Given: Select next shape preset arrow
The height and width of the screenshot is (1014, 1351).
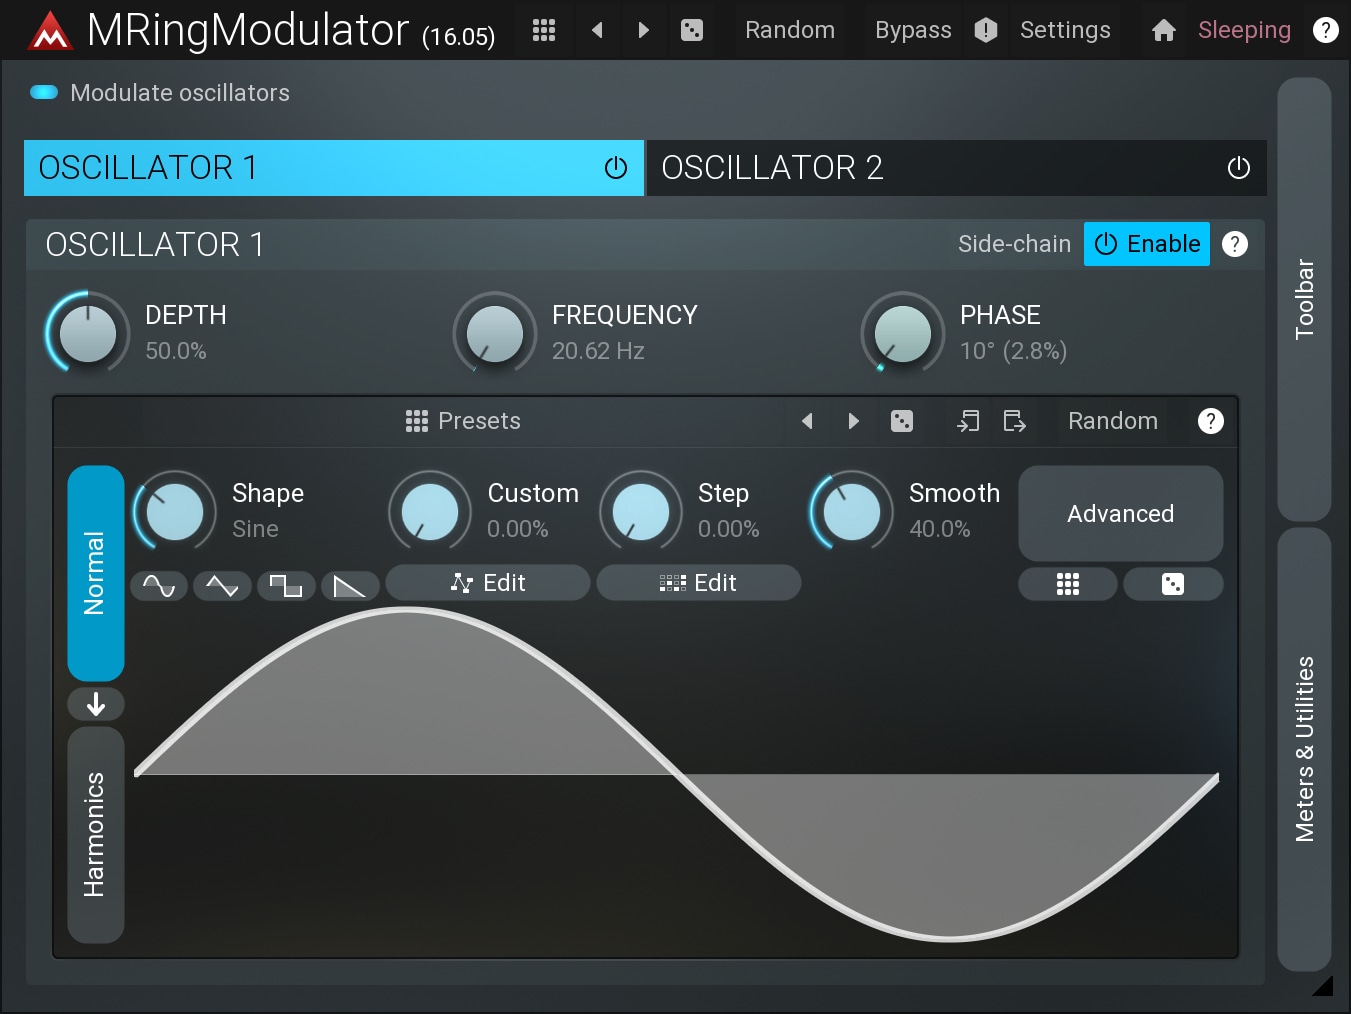Looking at the screenshot, I should [x=853, y=421].
